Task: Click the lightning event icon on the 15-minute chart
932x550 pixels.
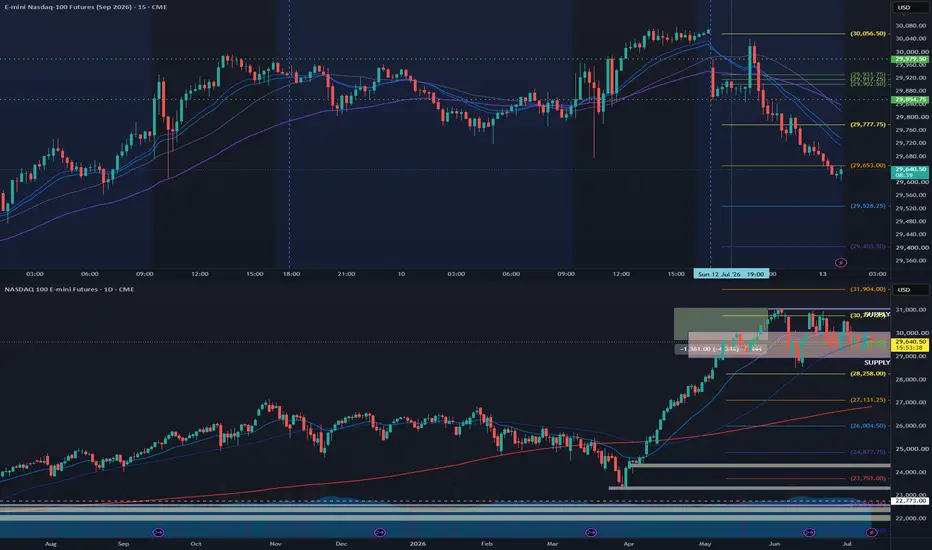Action: [840, 262]
